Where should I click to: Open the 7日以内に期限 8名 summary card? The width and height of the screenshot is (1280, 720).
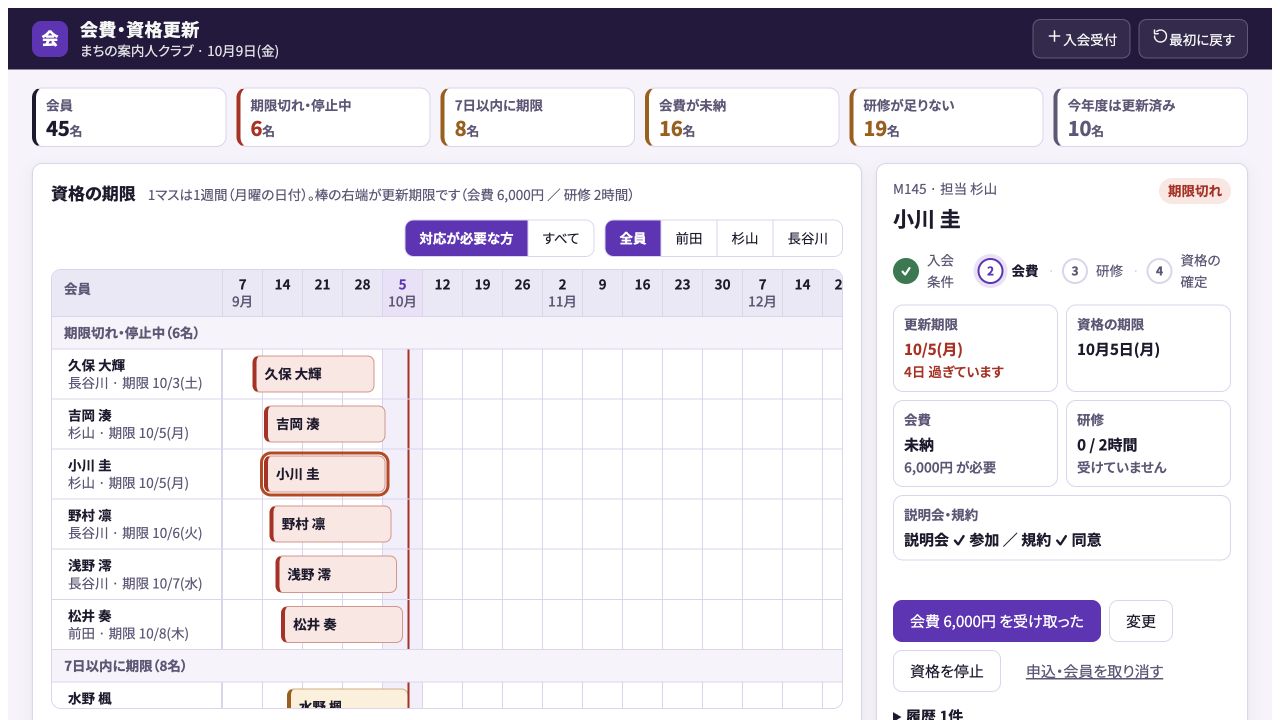pyautogui.click(x=538, y=117)
